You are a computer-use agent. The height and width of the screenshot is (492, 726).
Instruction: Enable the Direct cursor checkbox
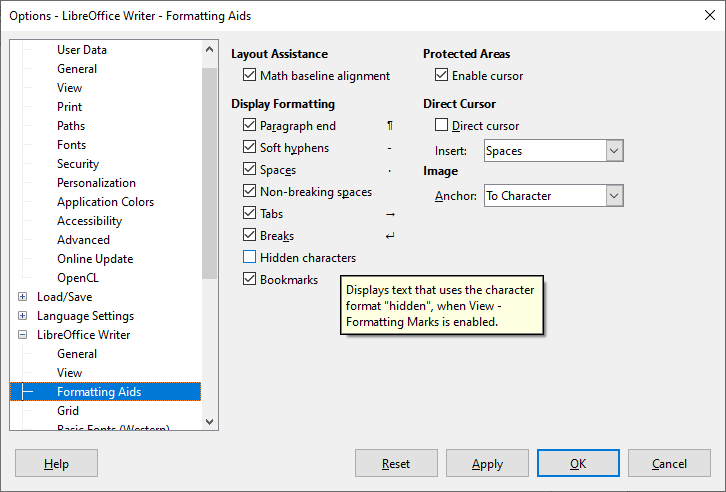441,125
